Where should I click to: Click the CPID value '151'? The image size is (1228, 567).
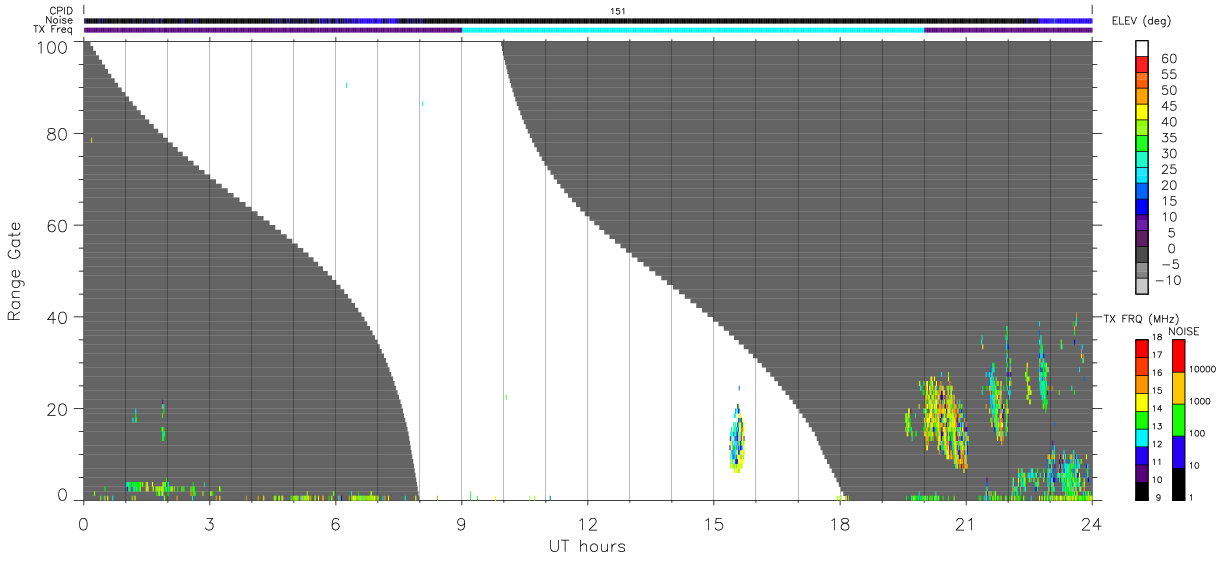point(618,11)
